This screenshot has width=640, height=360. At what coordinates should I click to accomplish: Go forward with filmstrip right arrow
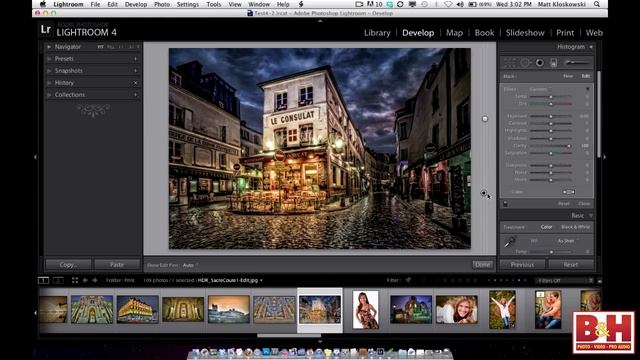(95, 280)
